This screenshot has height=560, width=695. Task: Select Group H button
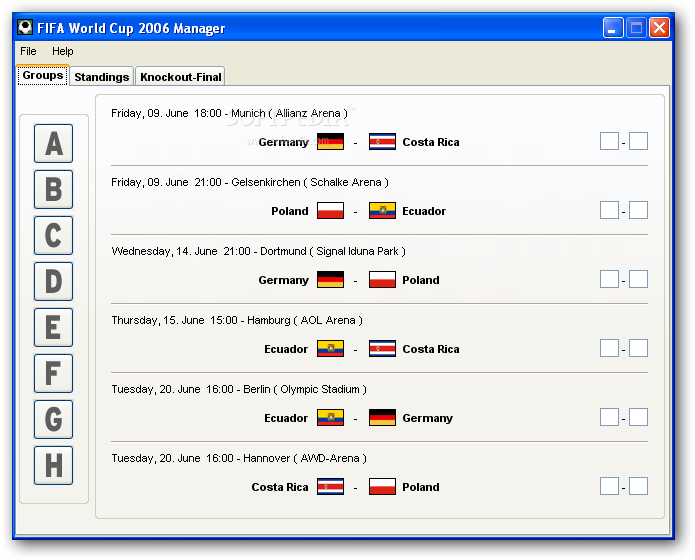54,466
